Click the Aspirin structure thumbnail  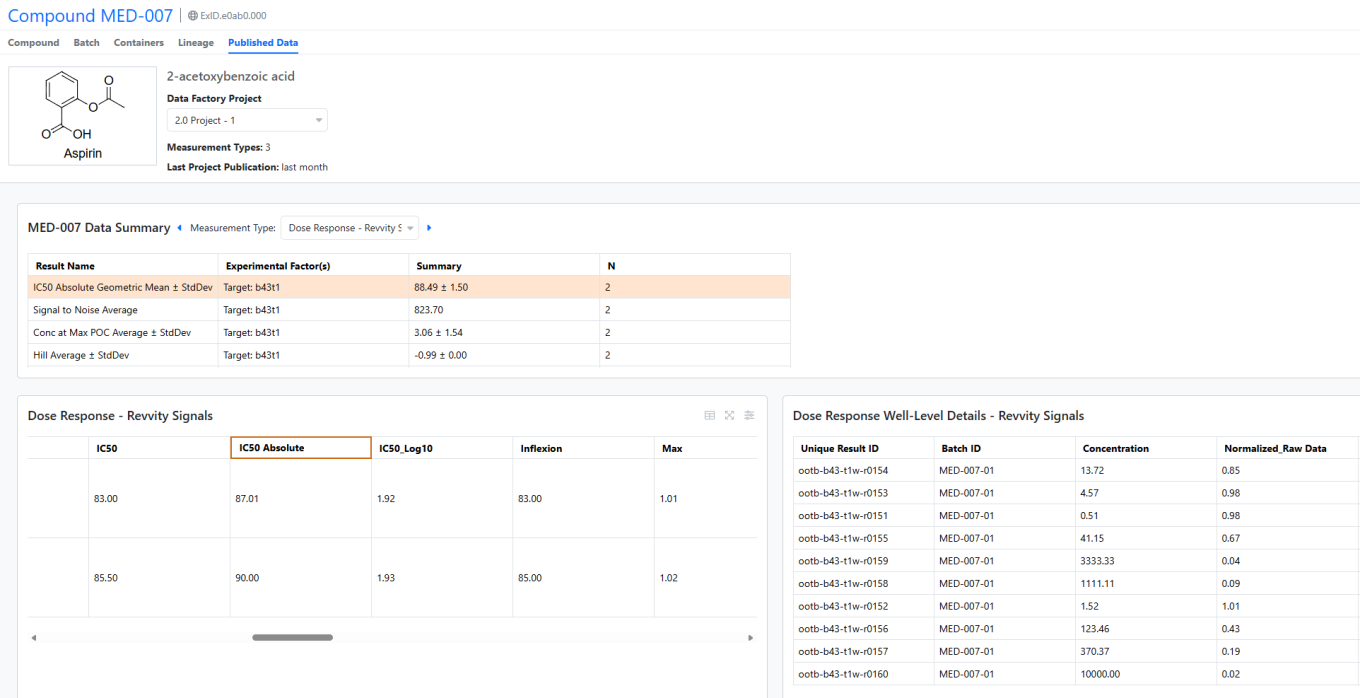82,115
